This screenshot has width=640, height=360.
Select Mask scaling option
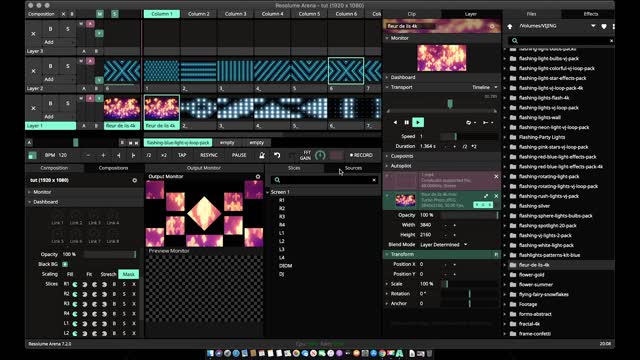tap(129, 274)
